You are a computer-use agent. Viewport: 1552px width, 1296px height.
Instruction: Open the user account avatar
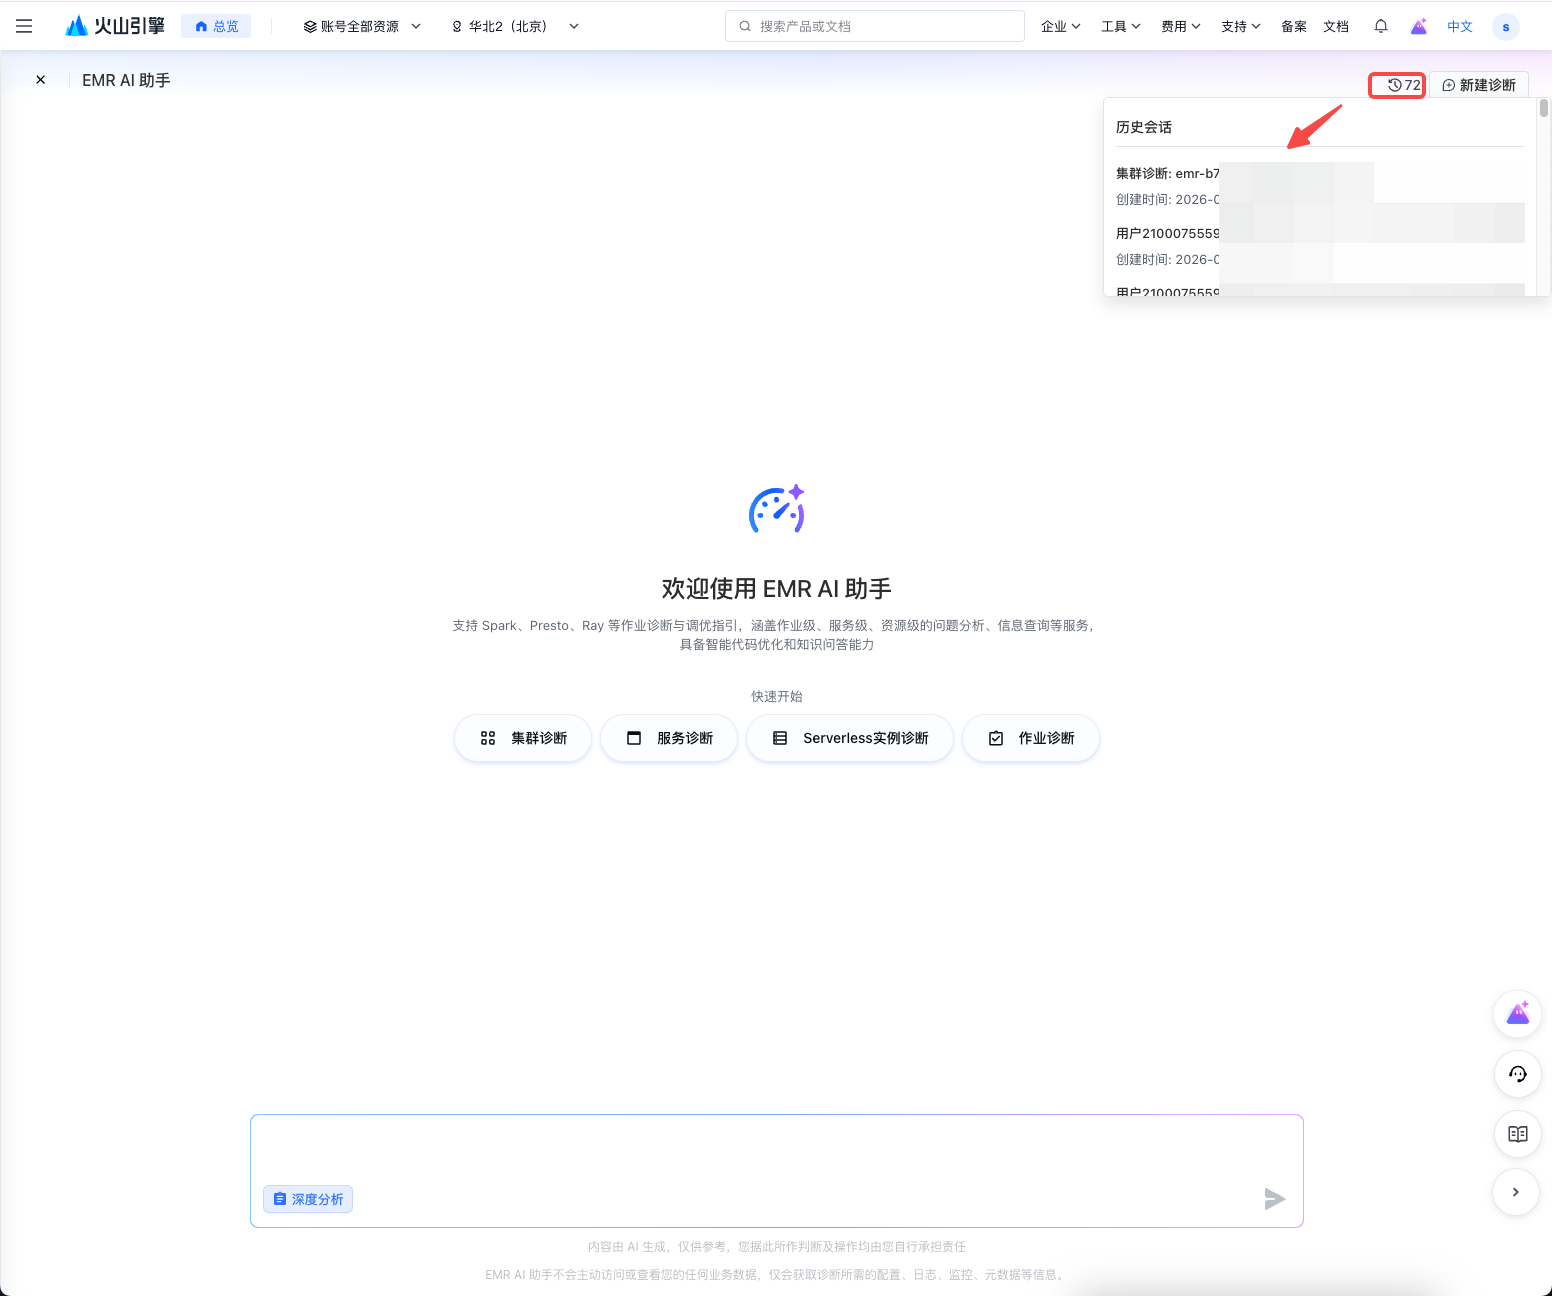[1506, 27]
